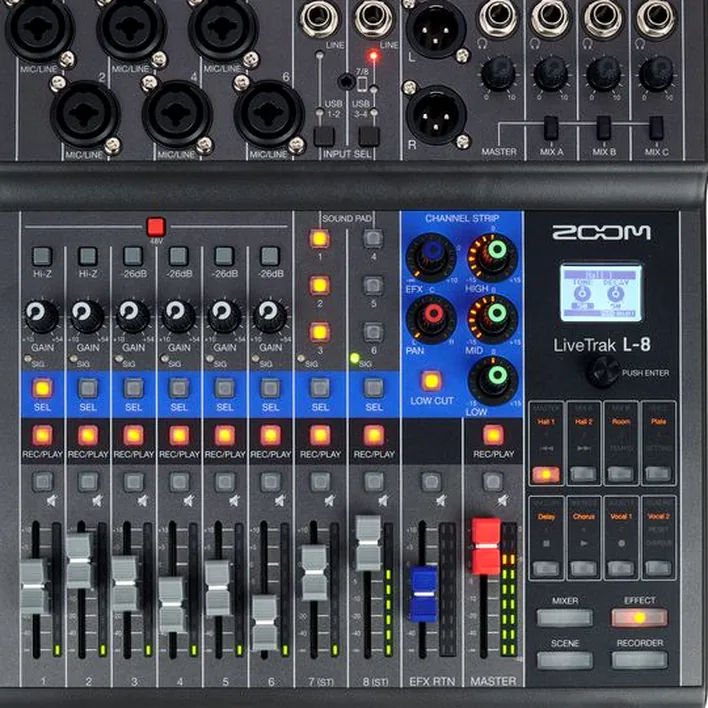This screenshot has height=708, width=708.
Task: Switch to RECORDER mode
Action: [x=639, y=660]
